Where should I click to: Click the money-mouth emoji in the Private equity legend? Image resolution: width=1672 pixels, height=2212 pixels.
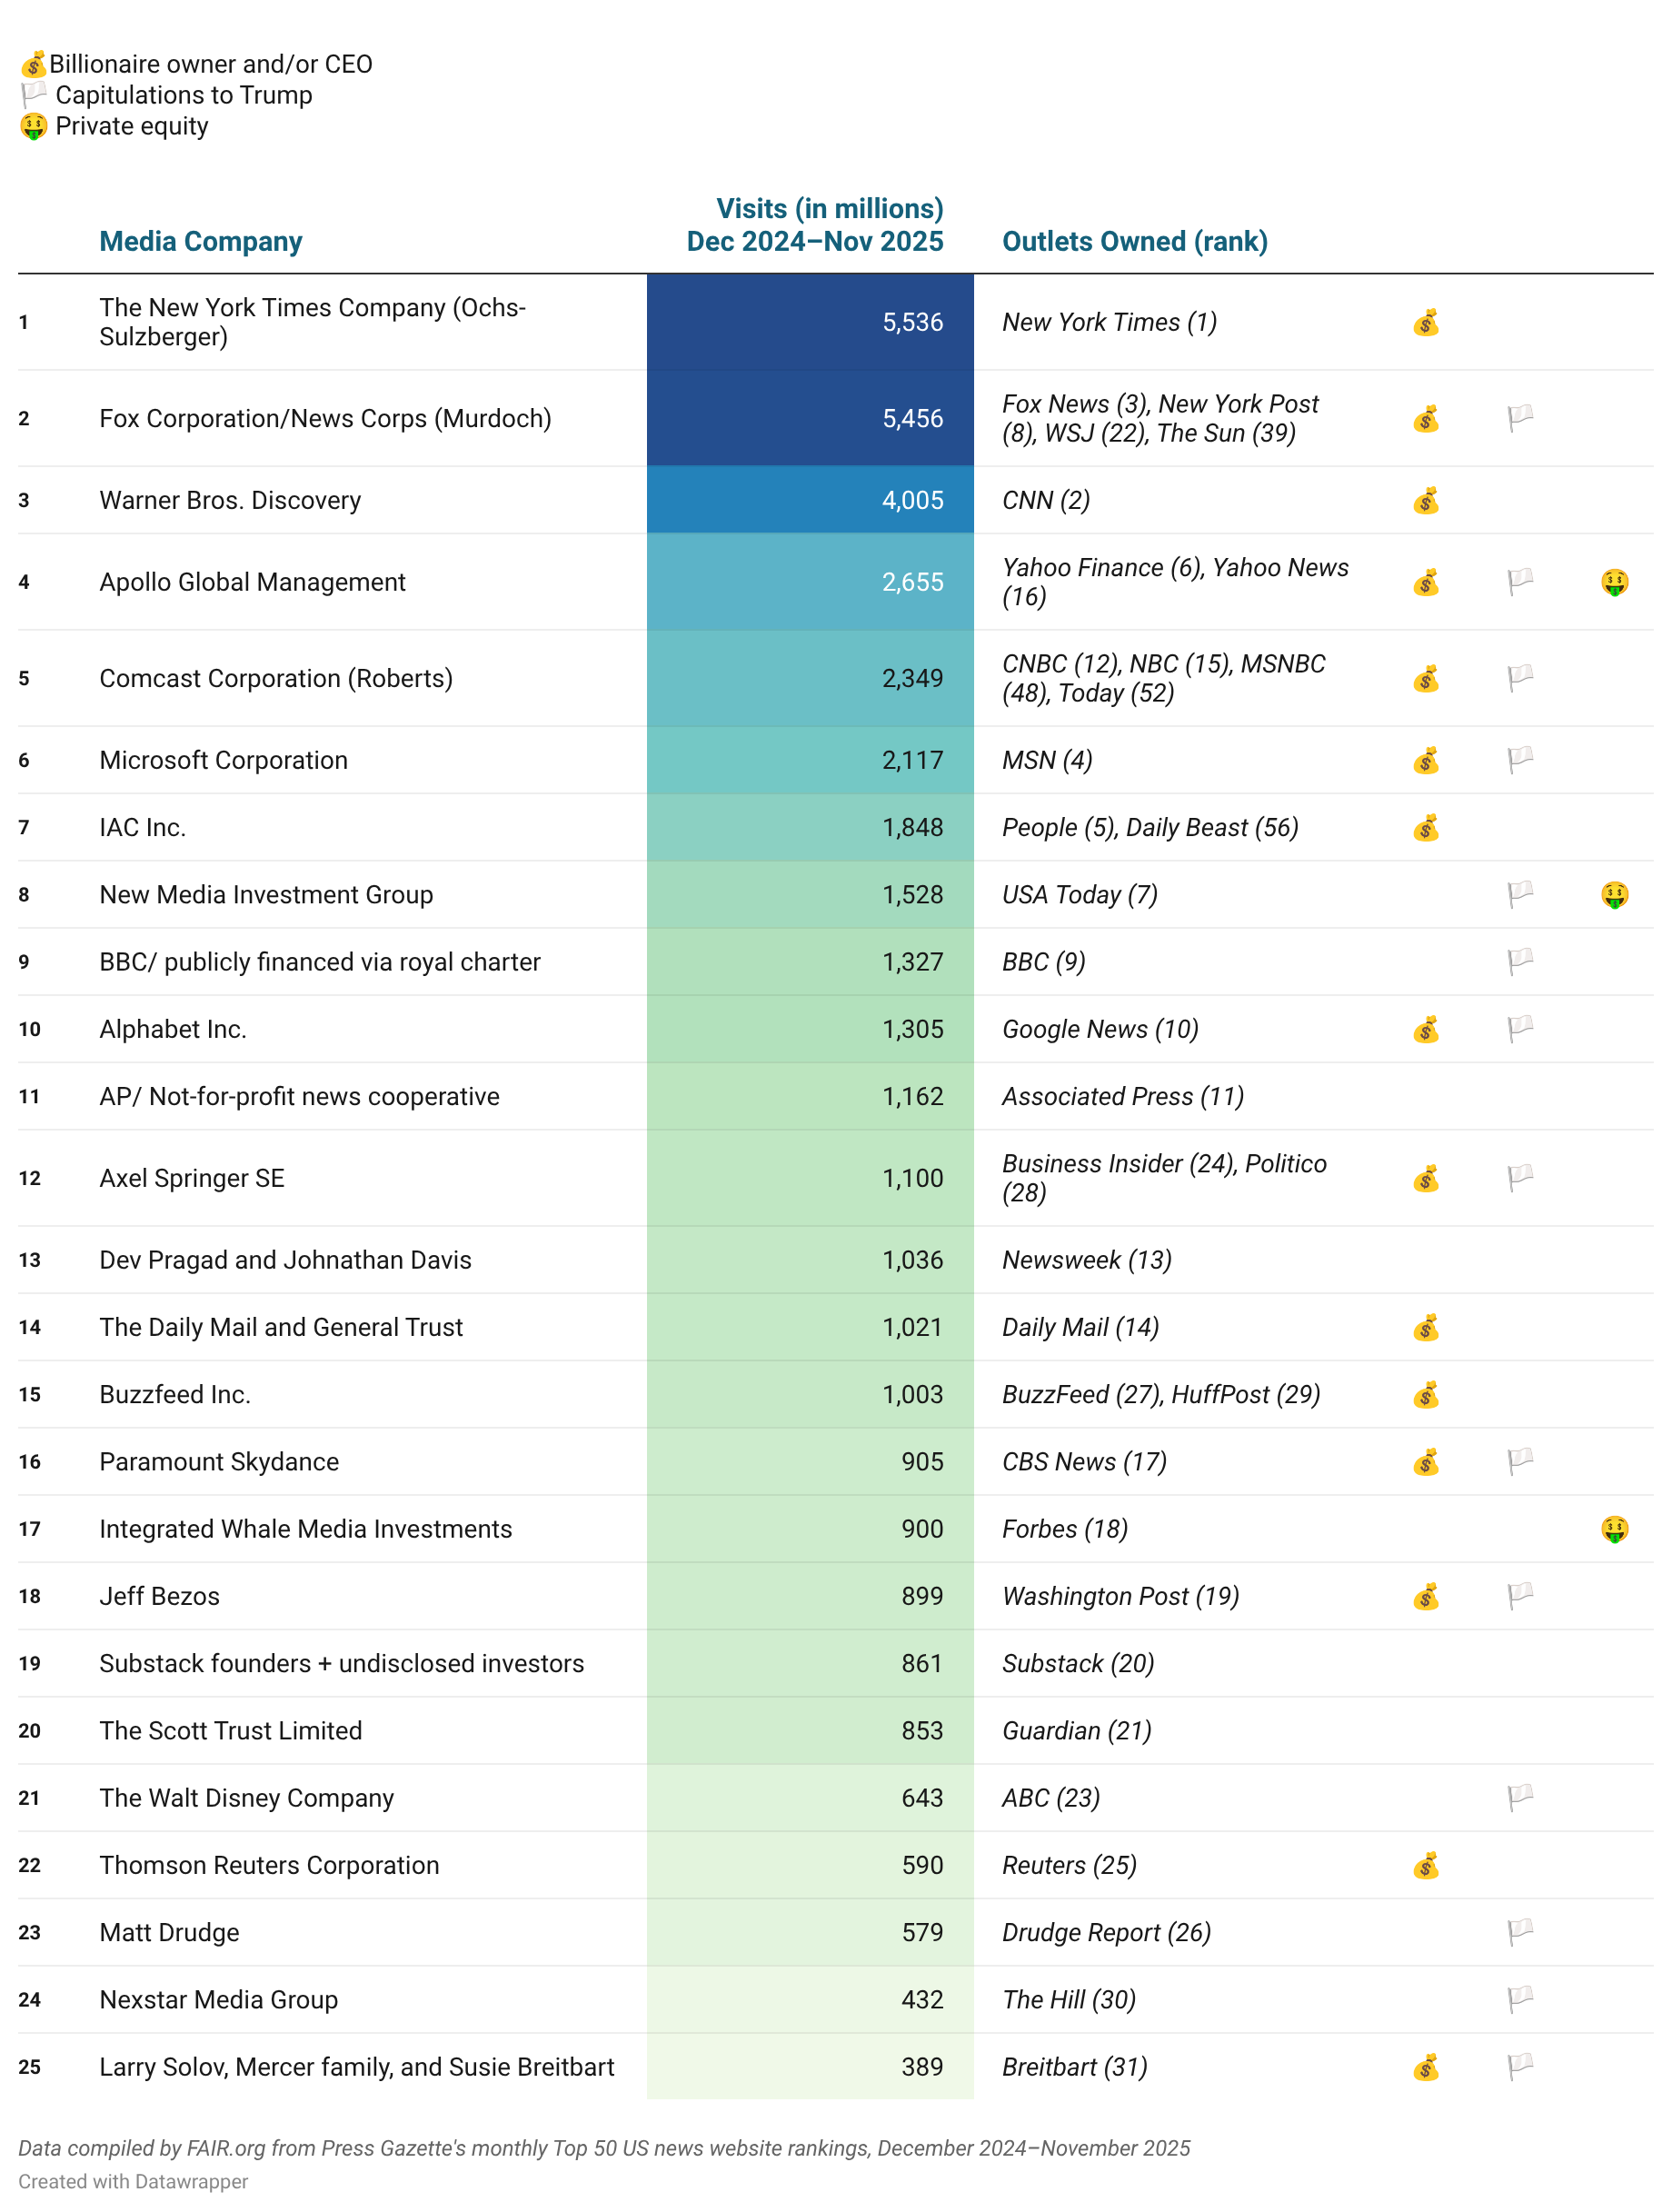pos(33,127)
